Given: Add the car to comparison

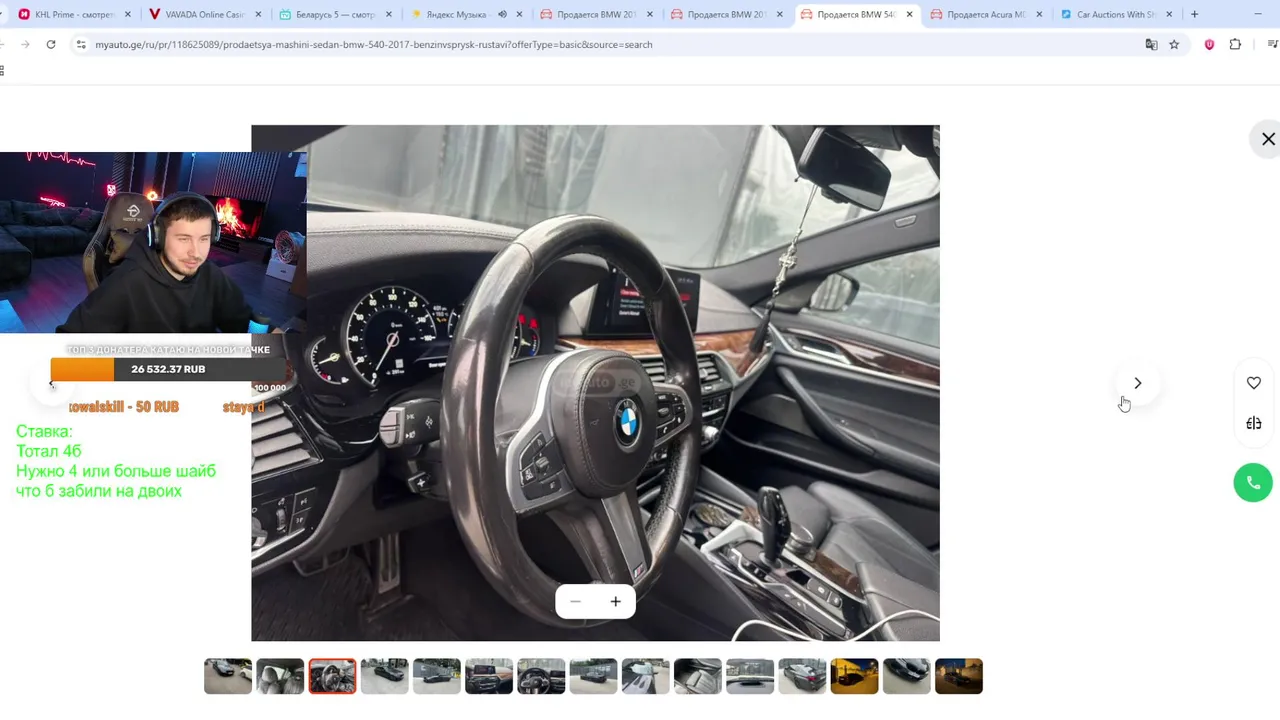Looking at the screenshot, I should tap(1253, 423).
